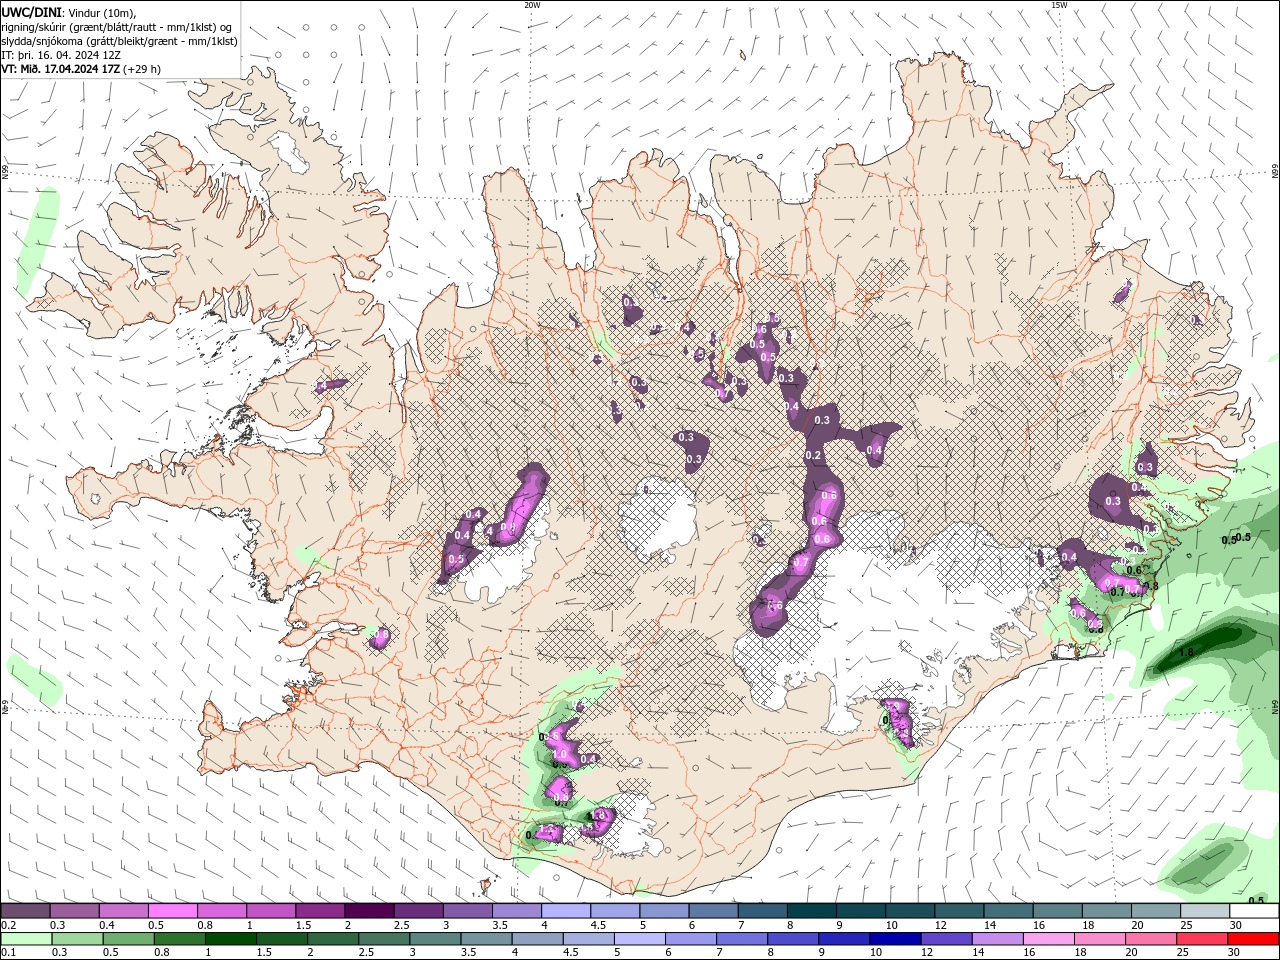Click the upper legend swatch between 18 and 20
The image size is (1280, 960).
pyautogui.click(x=1108, y=911)
